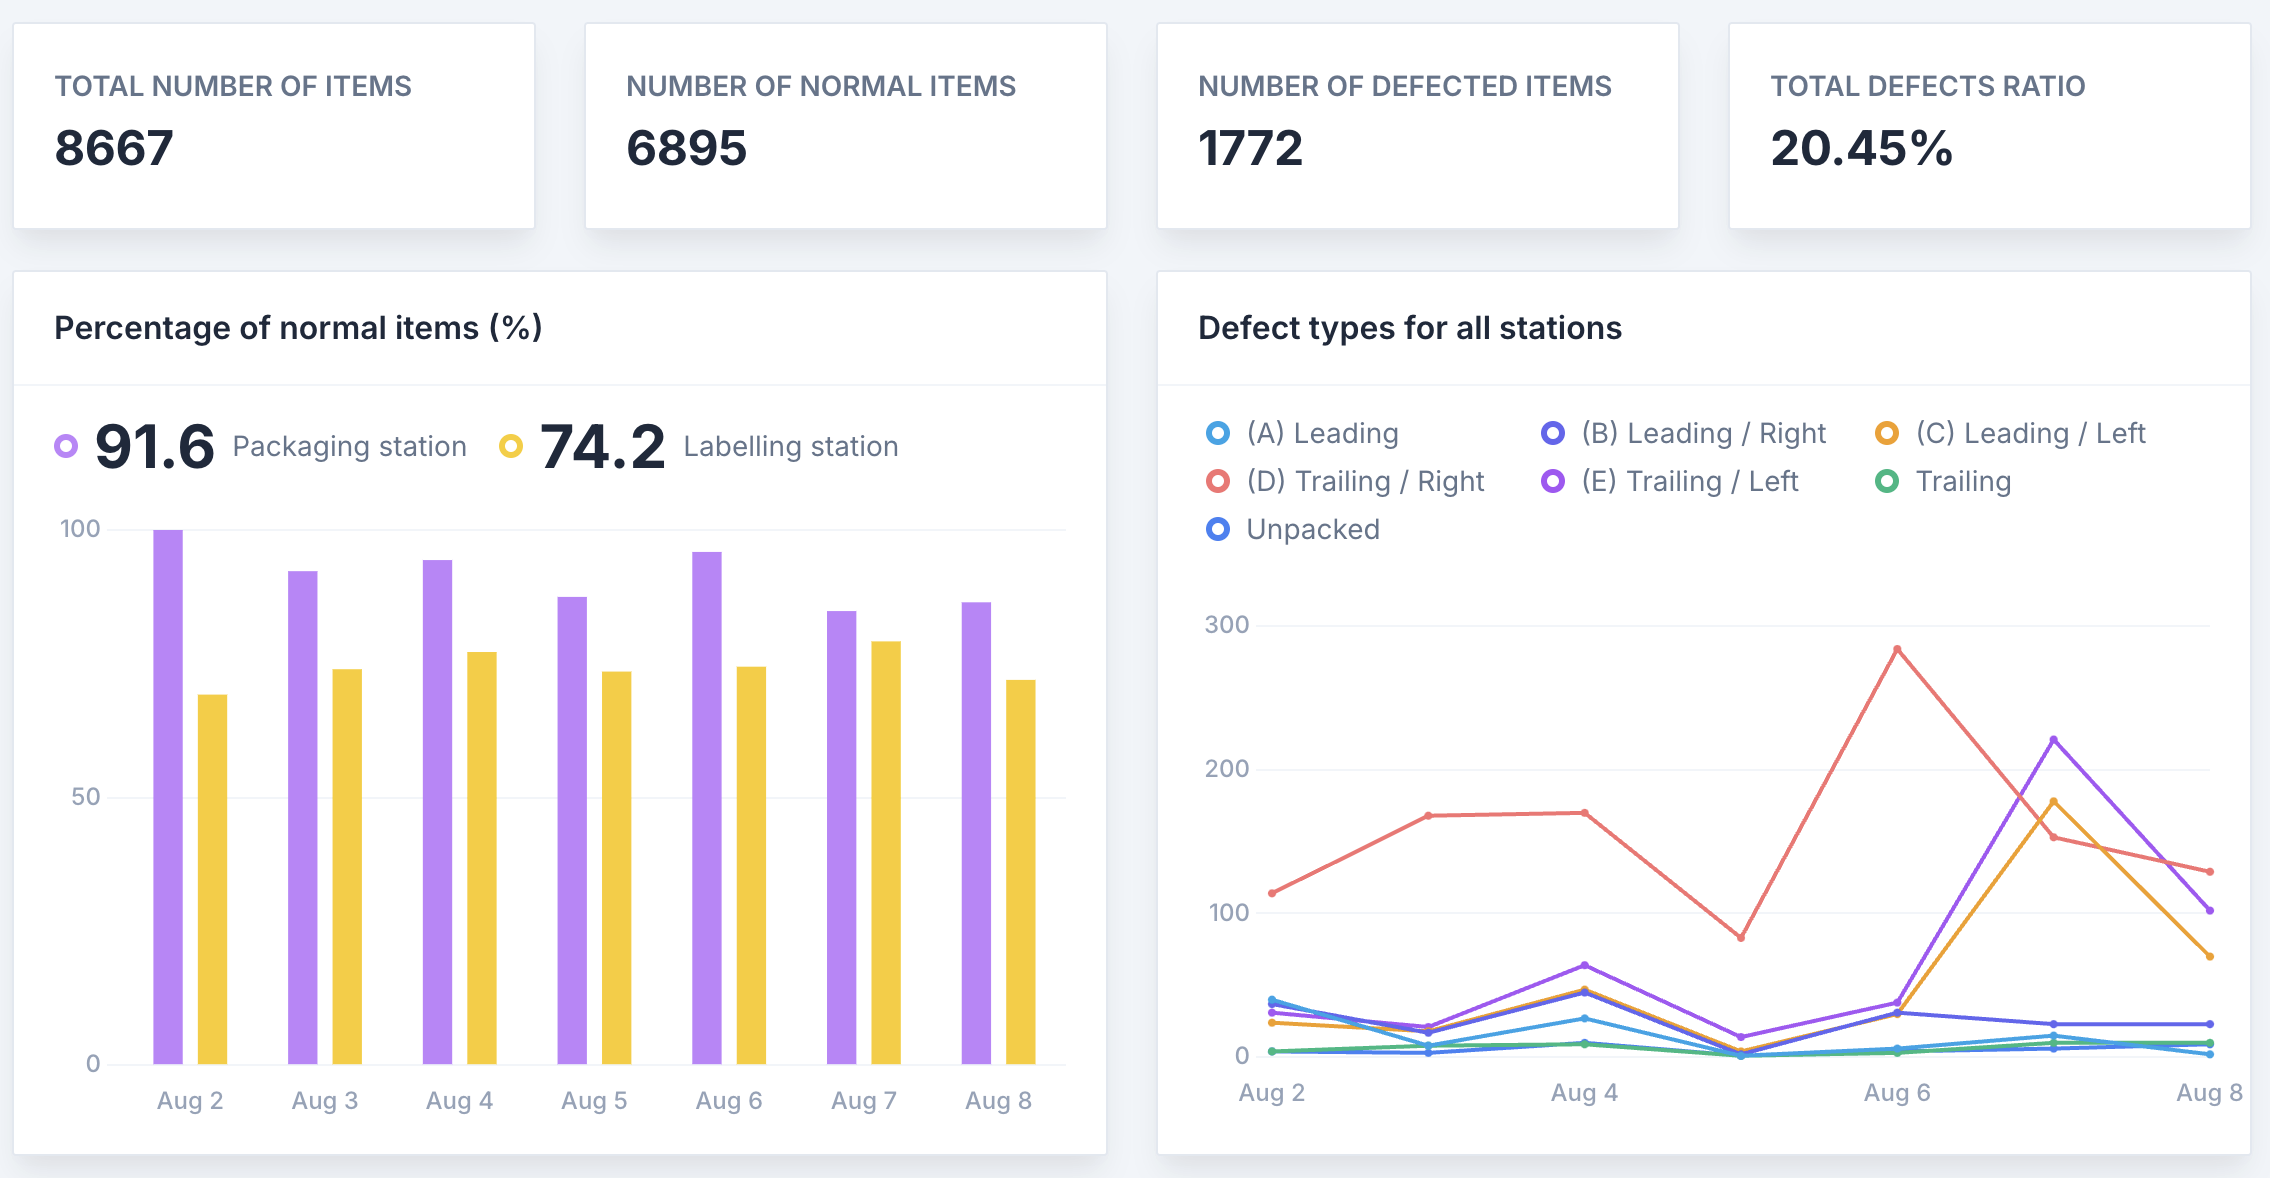Click the yellow Labelling bar for Aug 4
The image size is (2270, 1178).
482,858
